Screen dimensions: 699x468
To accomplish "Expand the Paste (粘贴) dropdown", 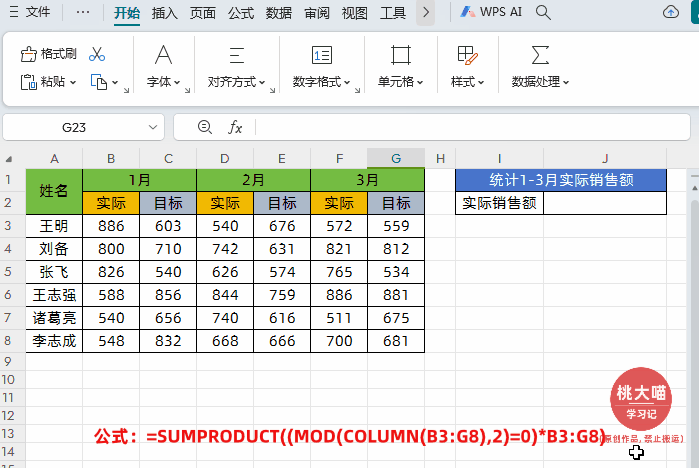I will pyautogui.click(x=72, y=82).
